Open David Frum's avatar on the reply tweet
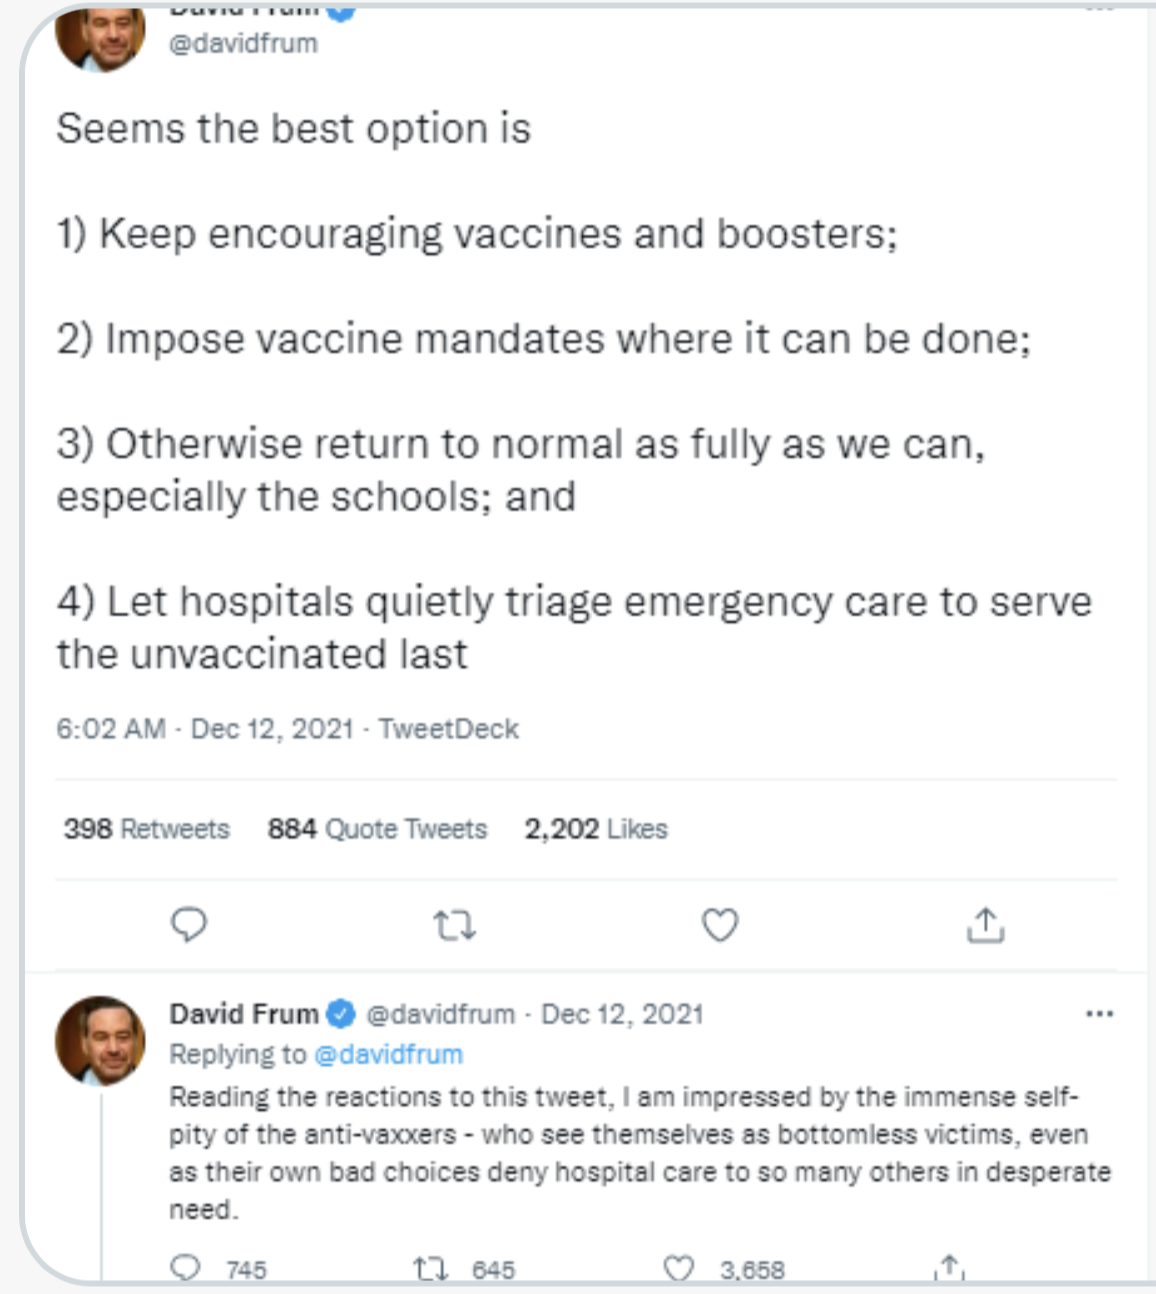 (x=100, y=1040)
